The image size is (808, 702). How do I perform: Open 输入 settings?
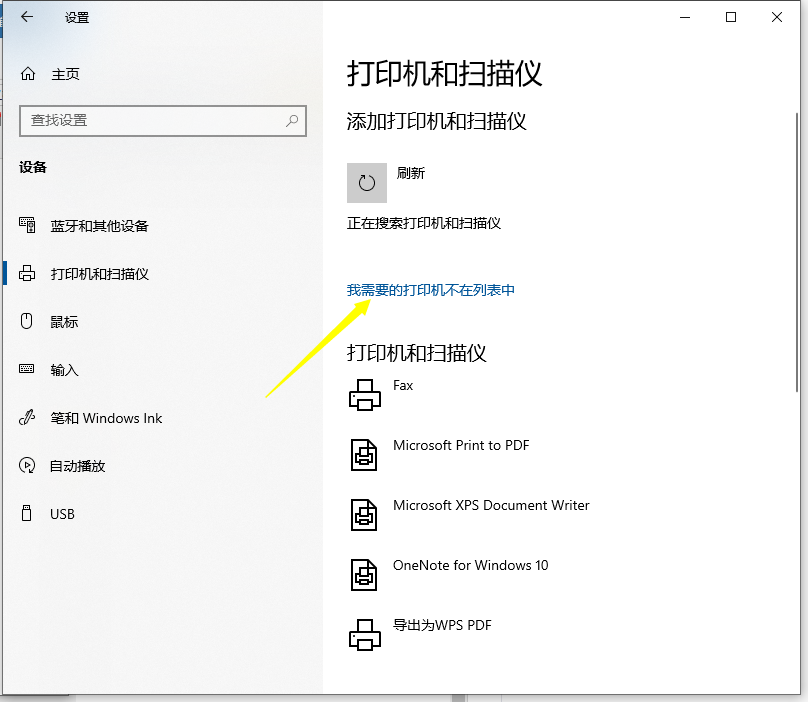pos(64,370)
